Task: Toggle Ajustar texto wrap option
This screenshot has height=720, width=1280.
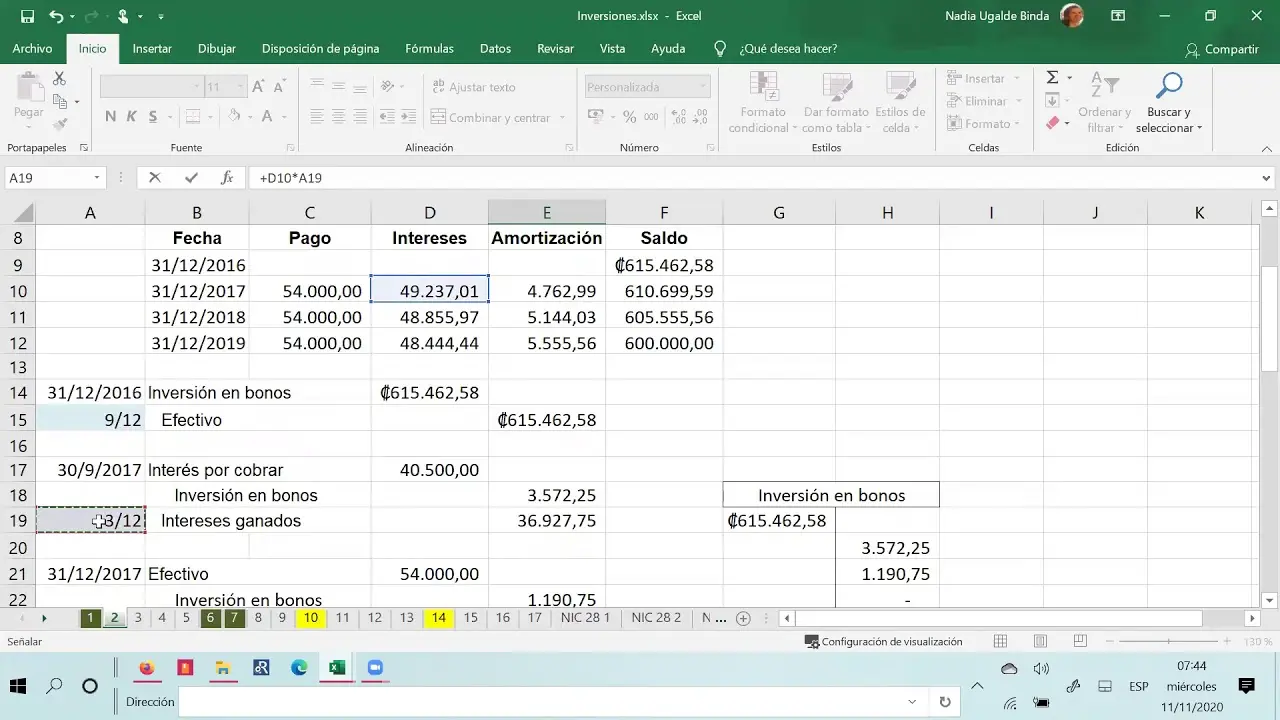Action: (x=474, y=87)
